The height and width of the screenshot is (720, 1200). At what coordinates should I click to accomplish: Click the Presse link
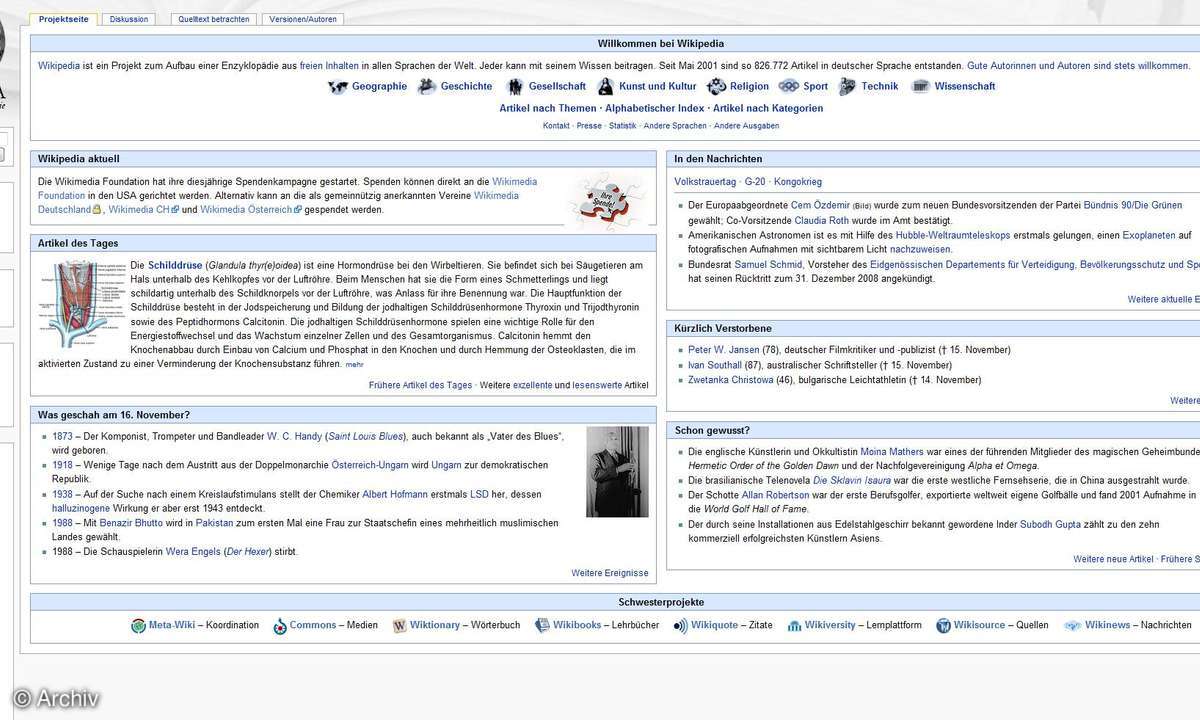pos(589,126)
